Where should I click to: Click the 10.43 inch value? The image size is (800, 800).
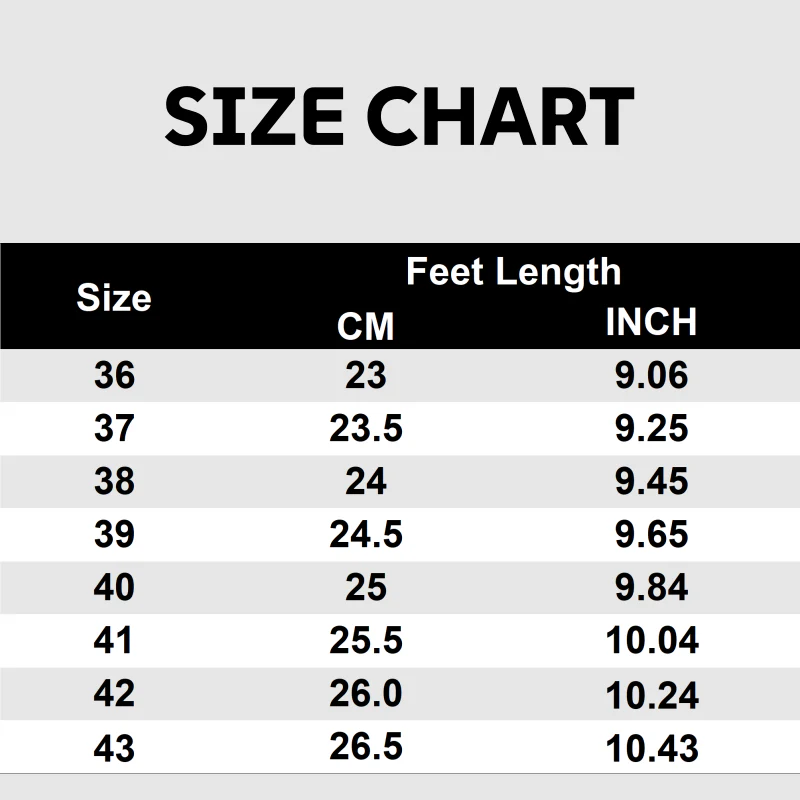pos(652,747)
